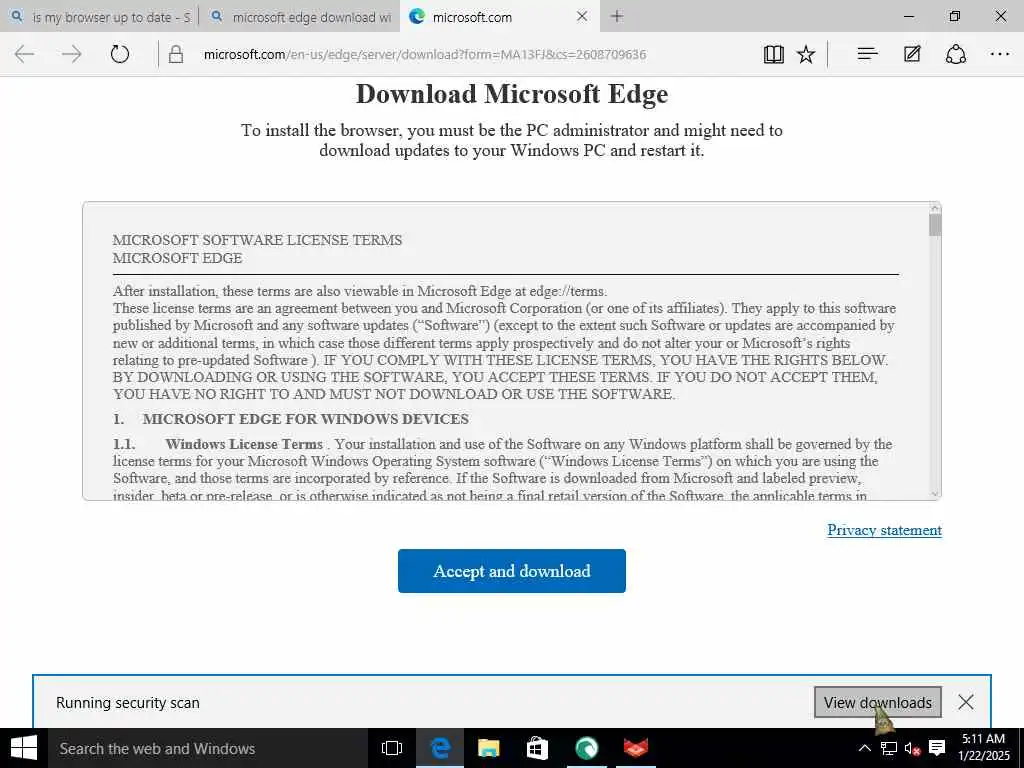The height and width of the screenshot is (768, 1024).
Task: Go back to the previous page
Action: (24, 54)
